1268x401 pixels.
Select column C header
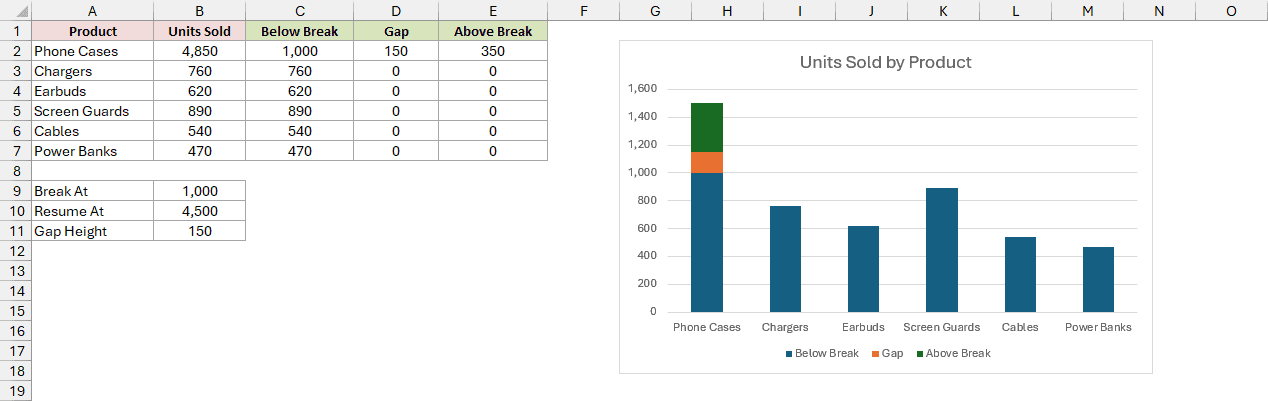click(x=299, y=10)
